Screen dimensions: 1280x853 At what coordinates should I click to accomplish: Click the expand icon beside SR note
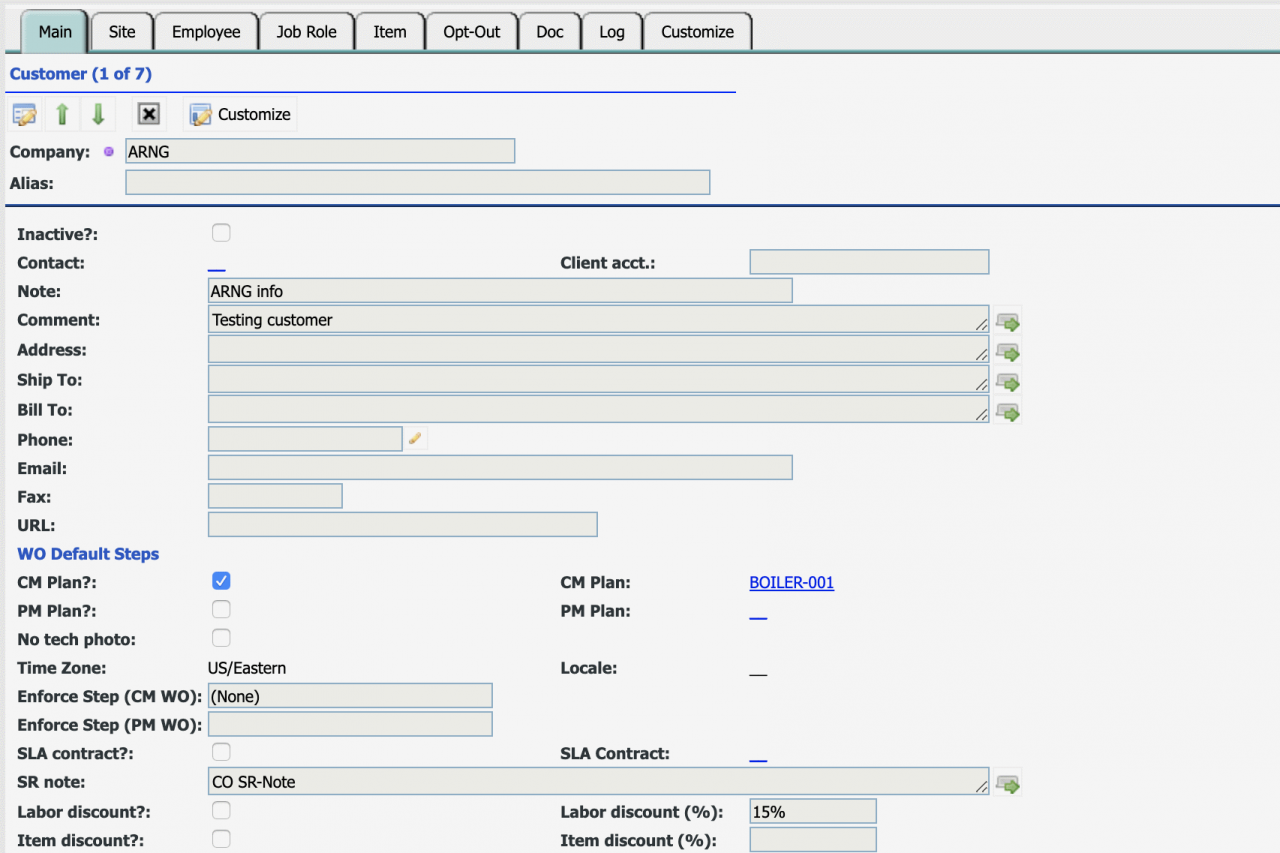click(x=1008, y=783)
